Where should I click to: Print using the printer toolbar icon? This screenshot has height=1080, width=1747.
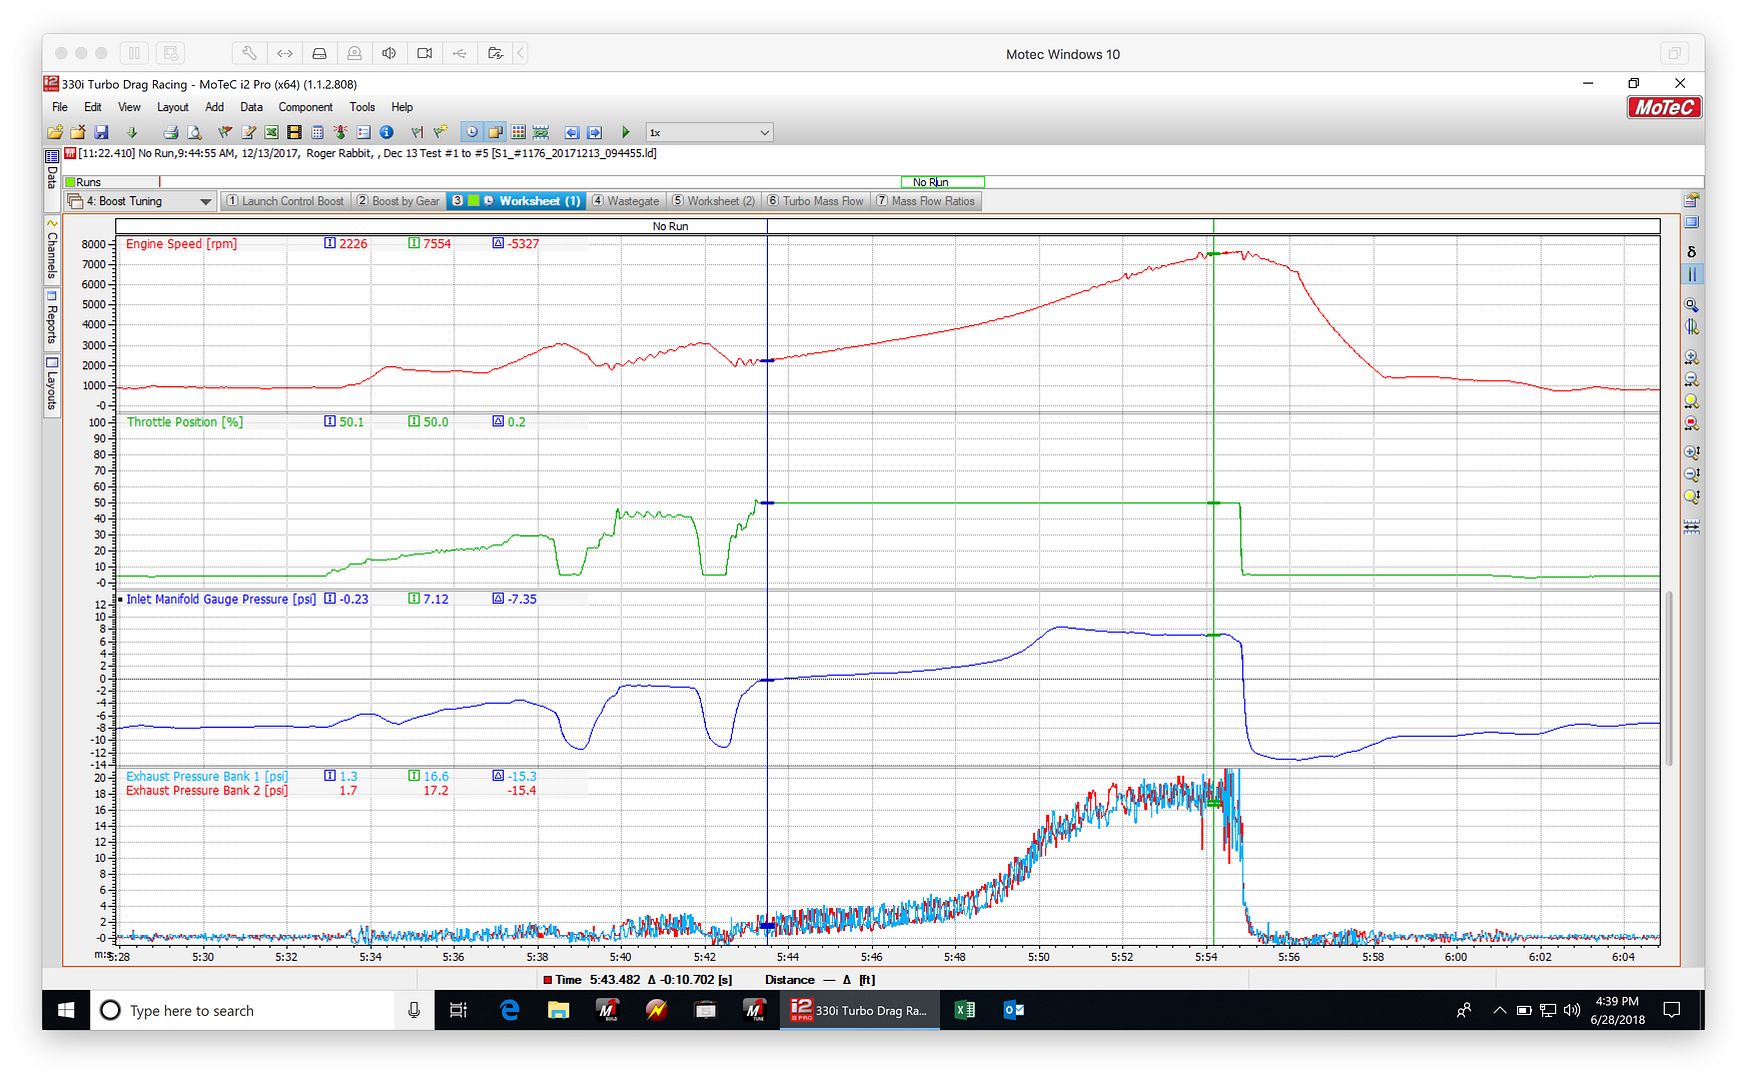(x=171, y=132)
